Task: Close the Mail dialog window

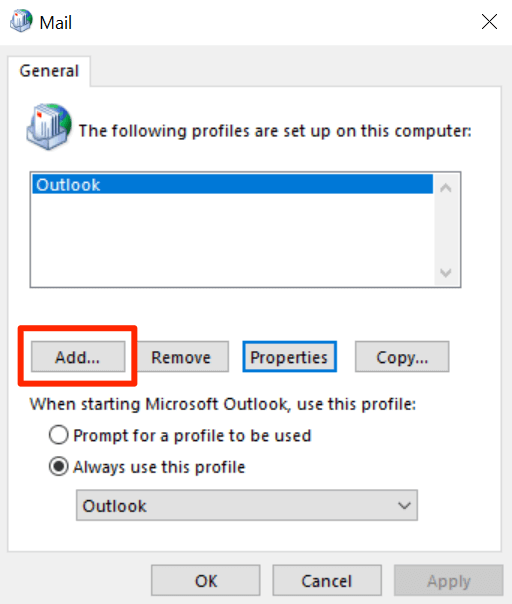Action: point(489,22)
